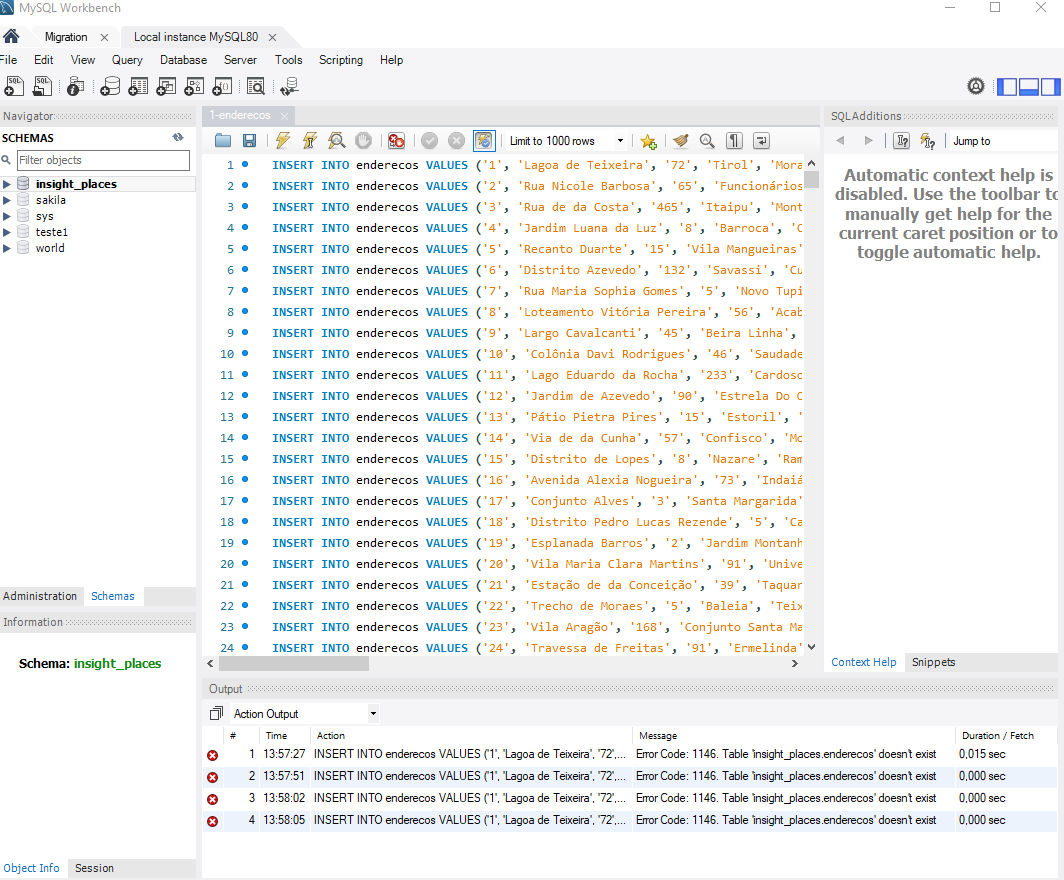1064x880 pixels.
Task: Commit the current transaction
Action: pos(430,140)
